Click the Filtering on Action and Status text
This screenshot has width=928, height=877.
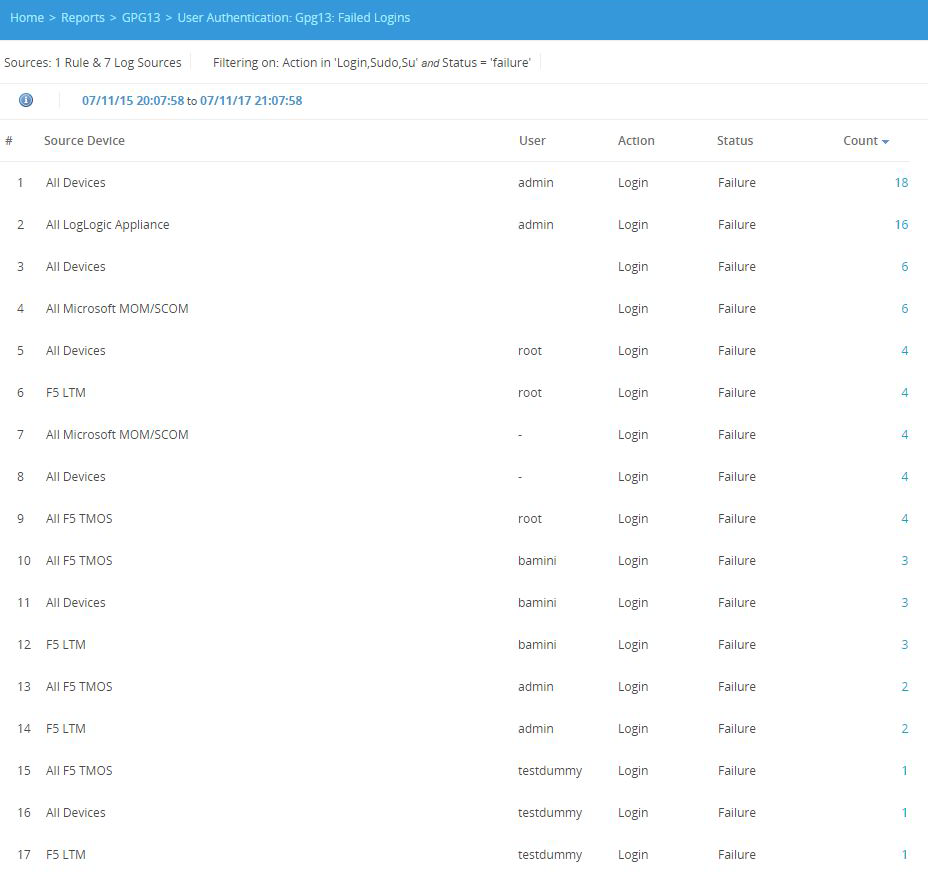[x=371, y=63]
